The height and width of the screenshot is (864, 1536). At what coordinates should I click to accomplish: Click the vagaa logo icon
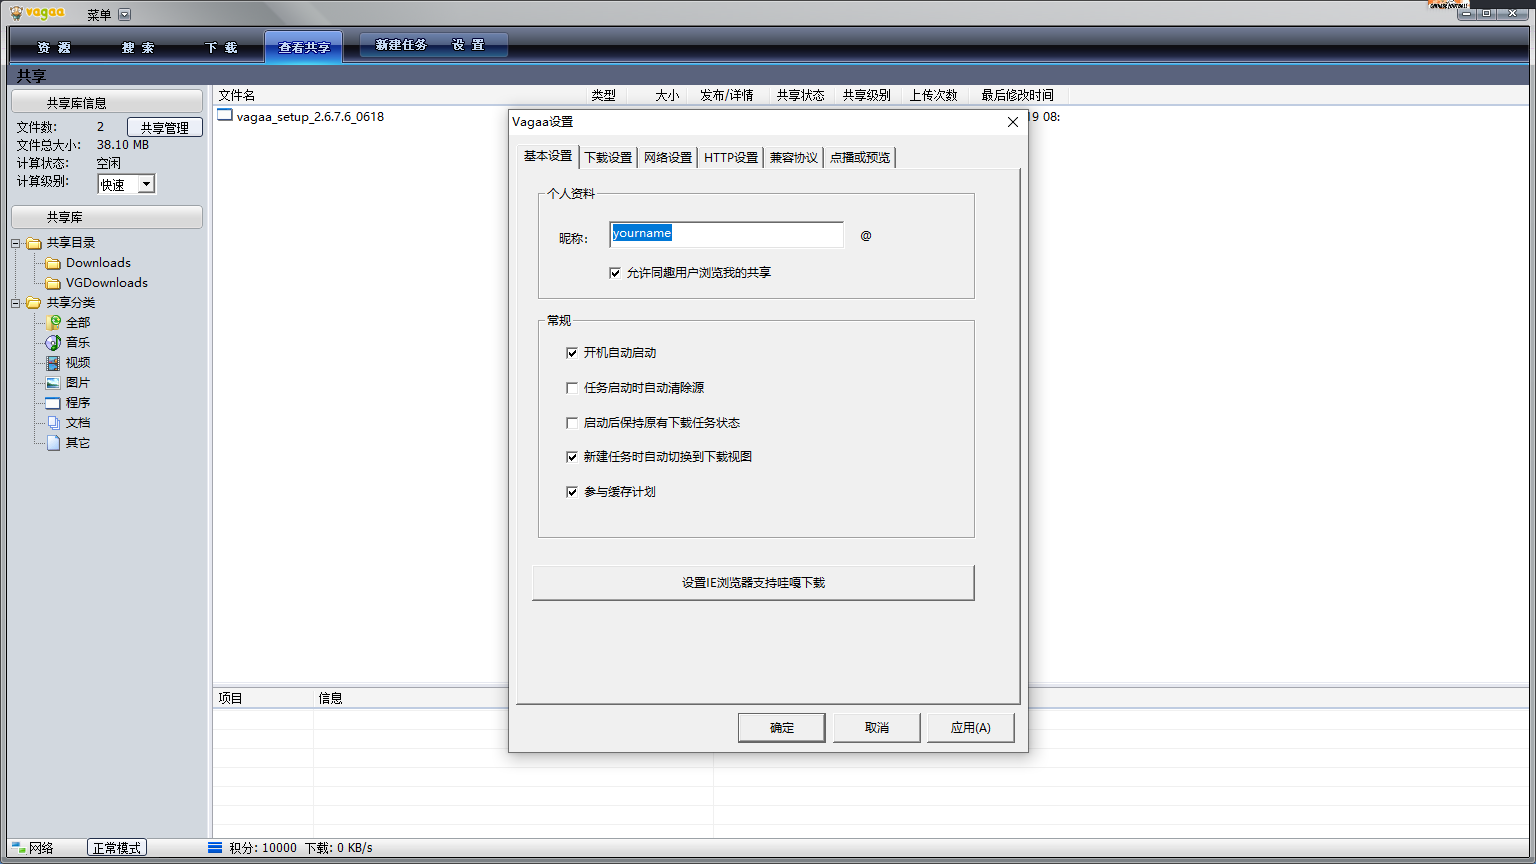39,13
